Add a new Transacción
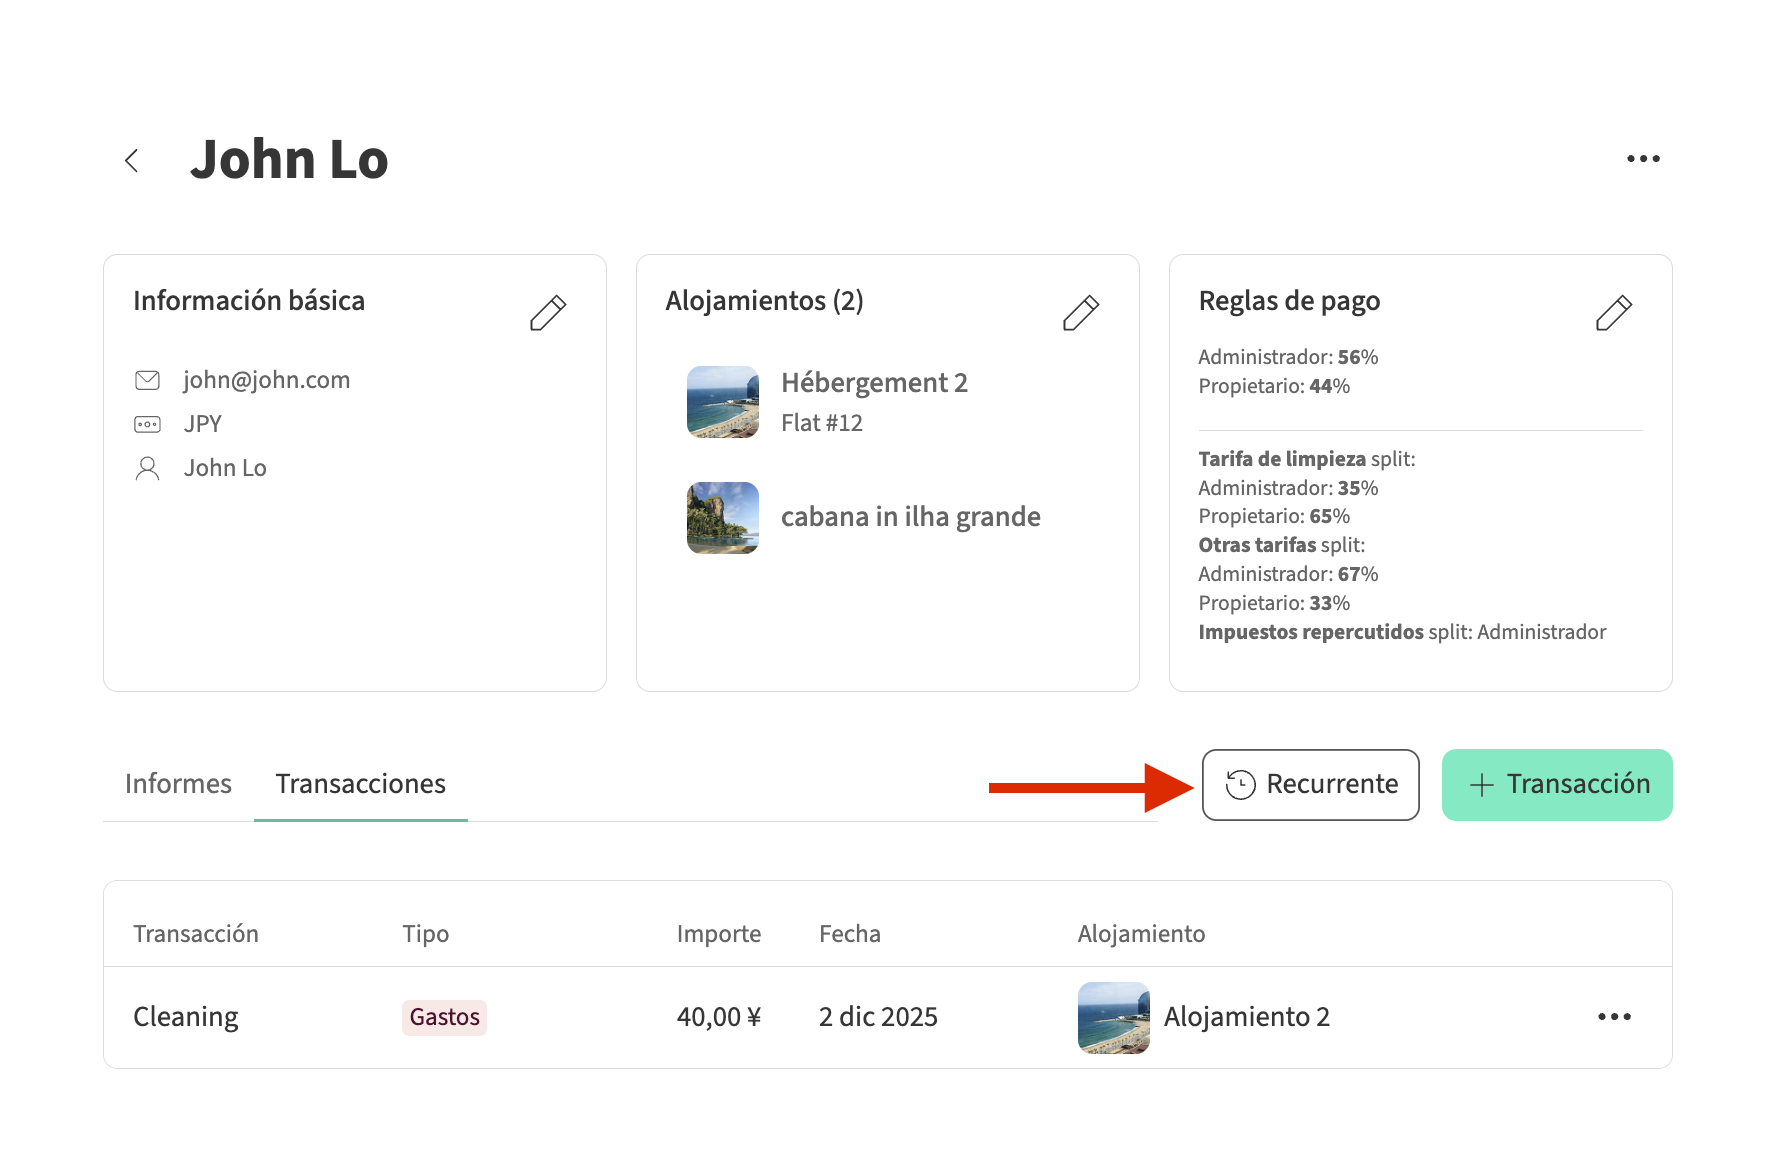Screen dimensions: 1786x1160 point(1556,785)
